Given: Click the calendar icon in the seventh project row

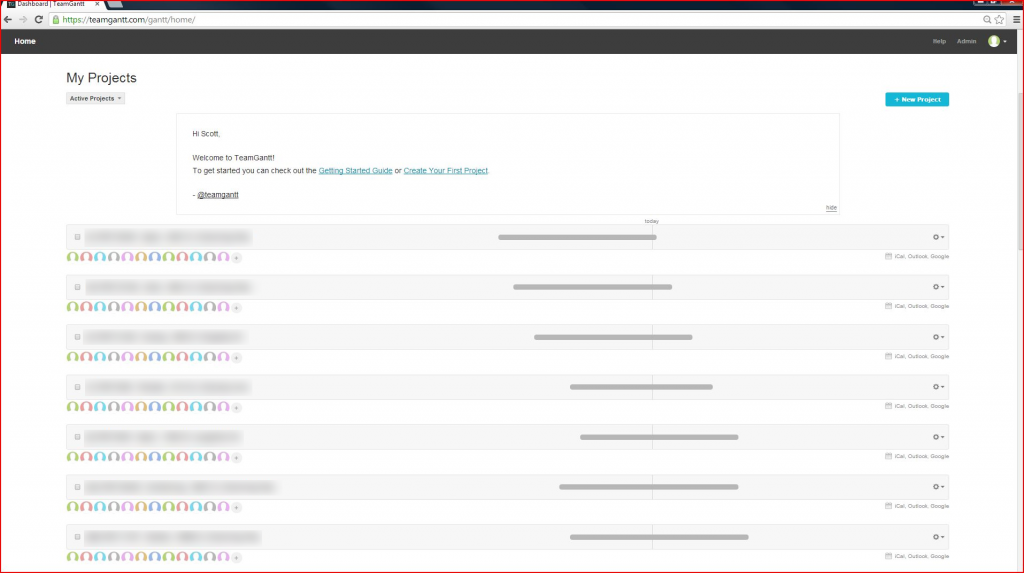Looking at the screenshot, I should click(x=888, y=556).
